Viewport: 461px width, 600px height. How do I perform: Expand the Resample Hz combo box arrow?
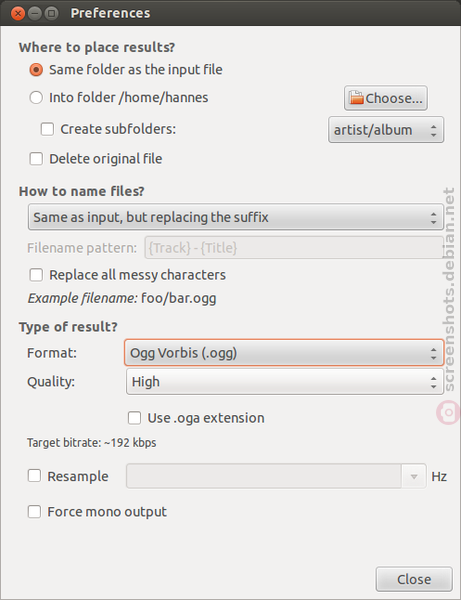point(414,476)
